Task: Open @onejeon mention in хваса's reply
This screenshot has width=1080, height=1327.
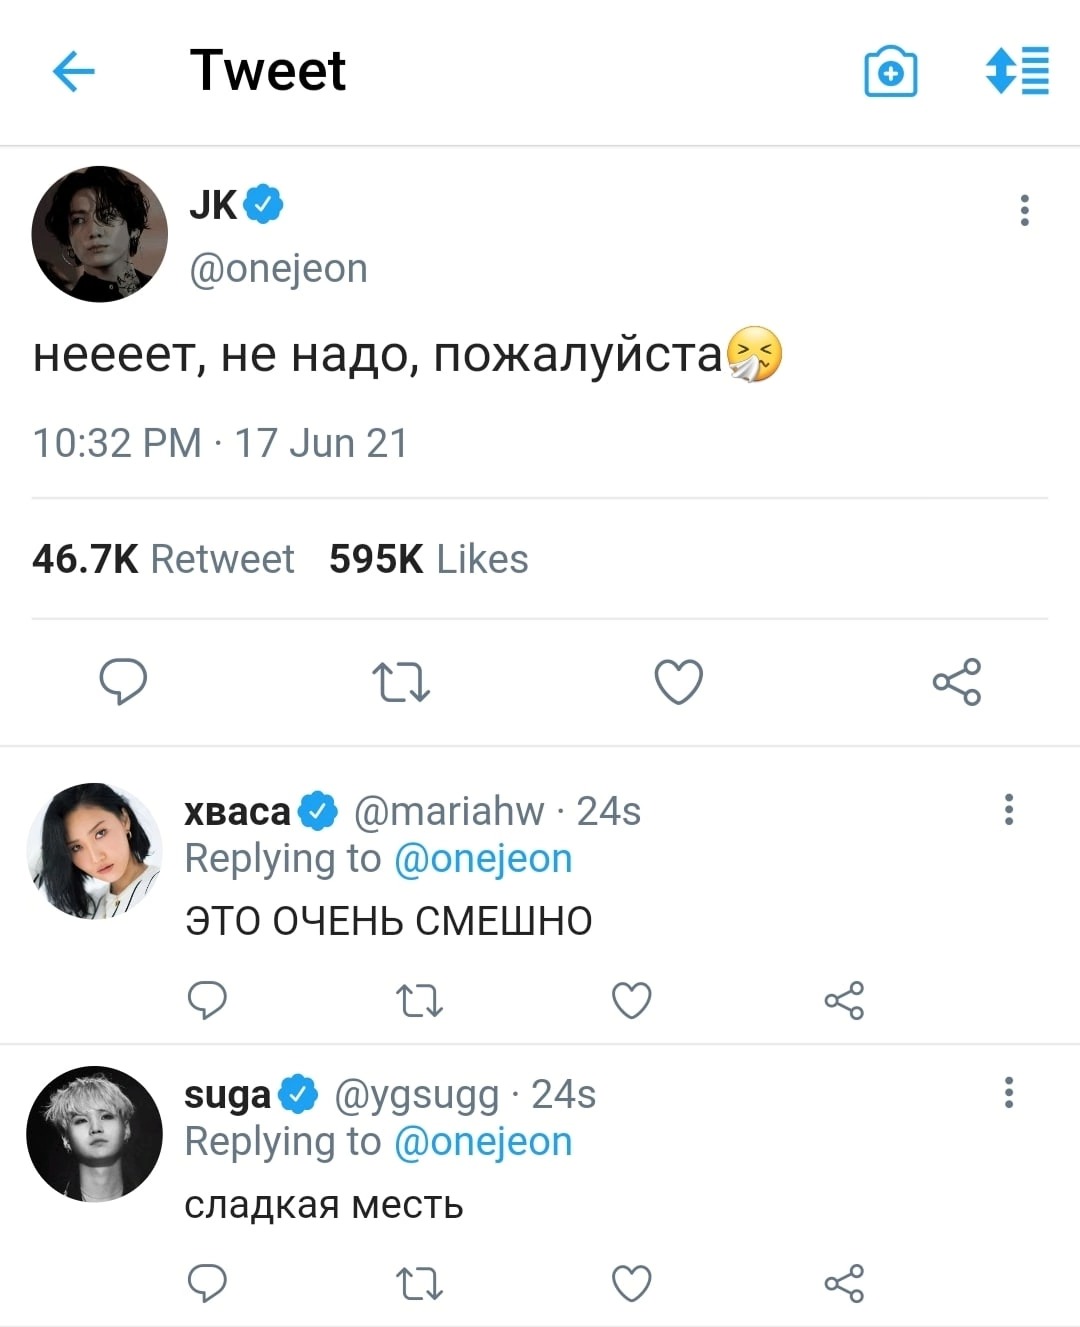Action: coord(483,859)
